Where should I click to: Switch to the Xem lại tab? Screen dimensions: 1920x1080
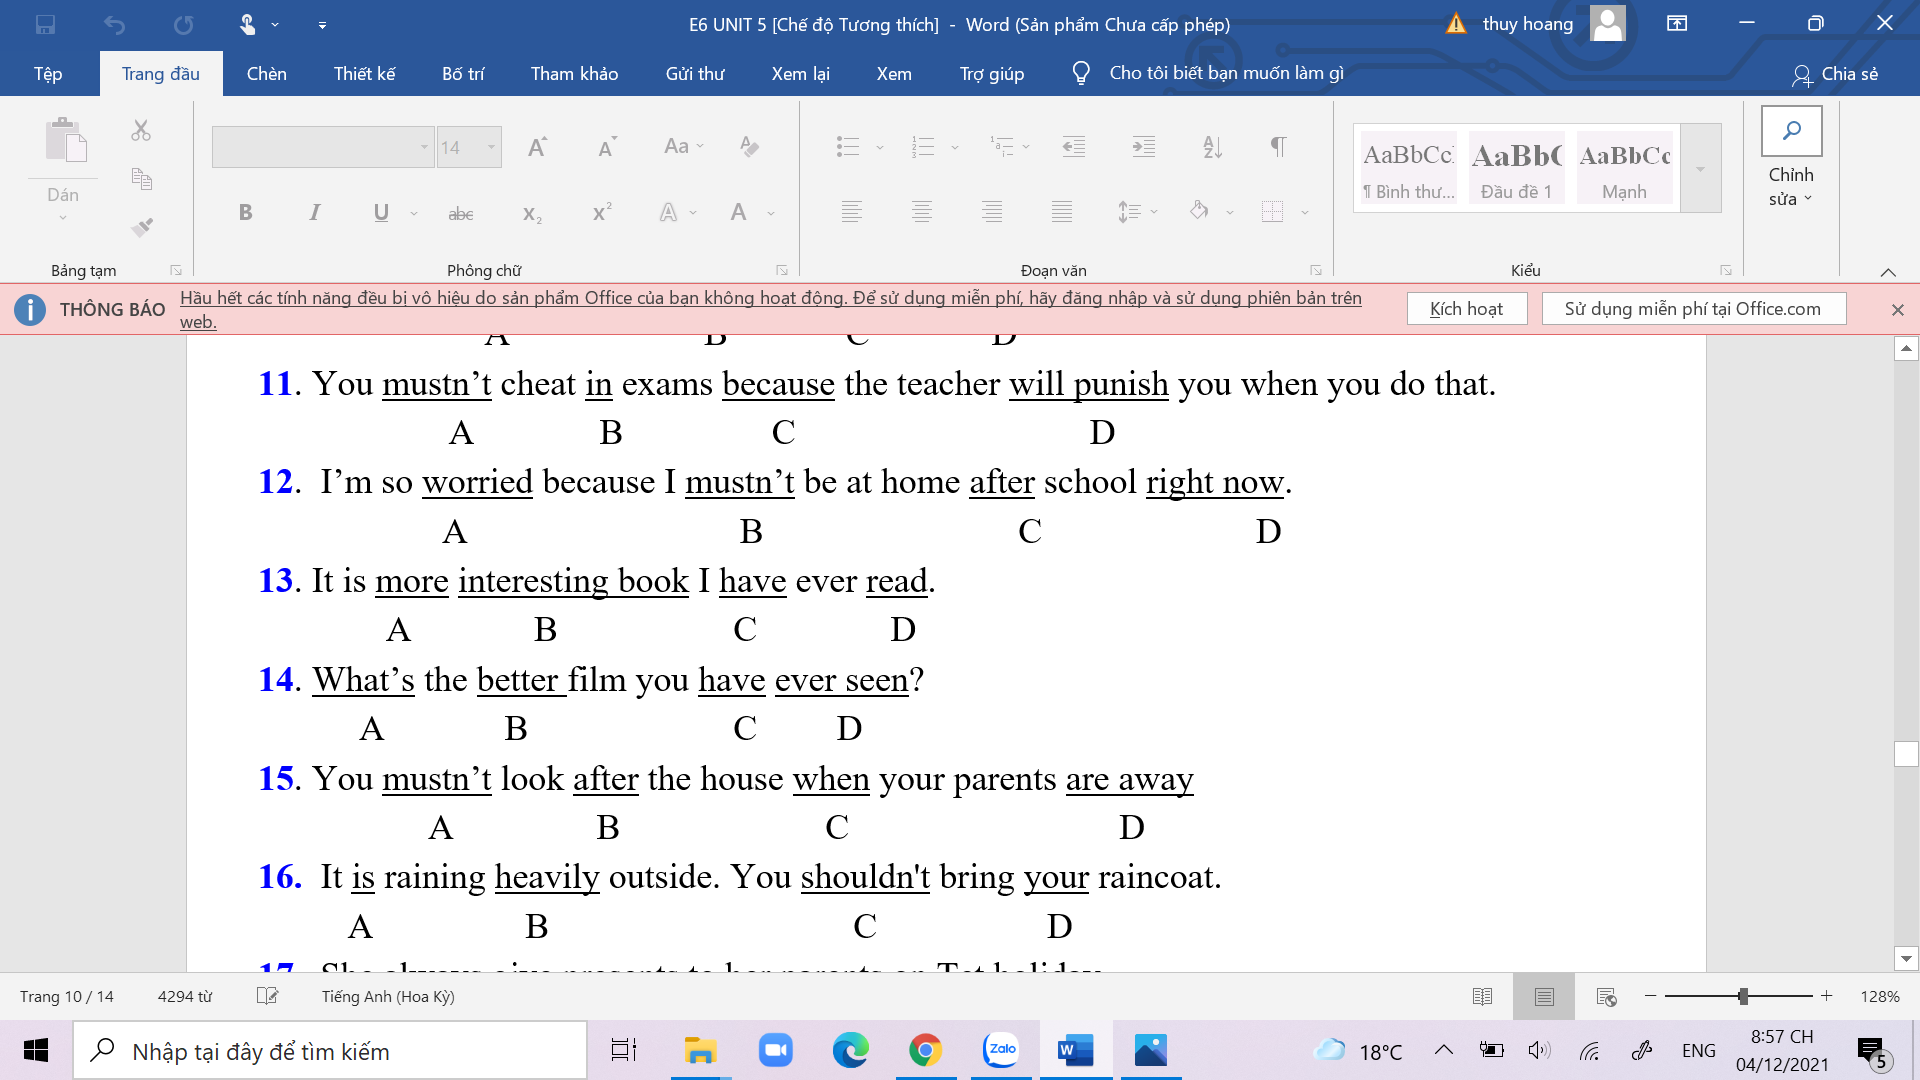coord(800,74)
